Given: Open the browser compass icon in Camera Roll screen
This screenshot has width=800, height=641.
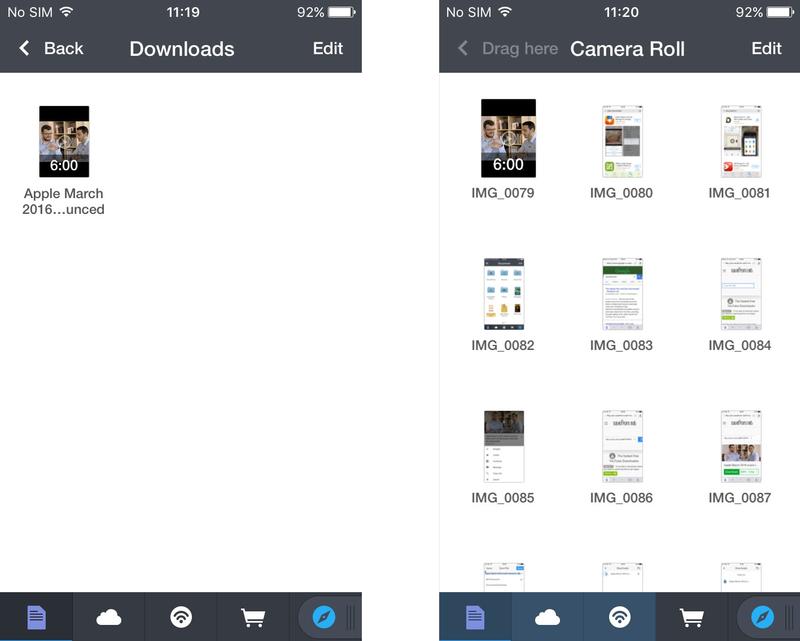Looking at the screenshot, I should point(762,617).
